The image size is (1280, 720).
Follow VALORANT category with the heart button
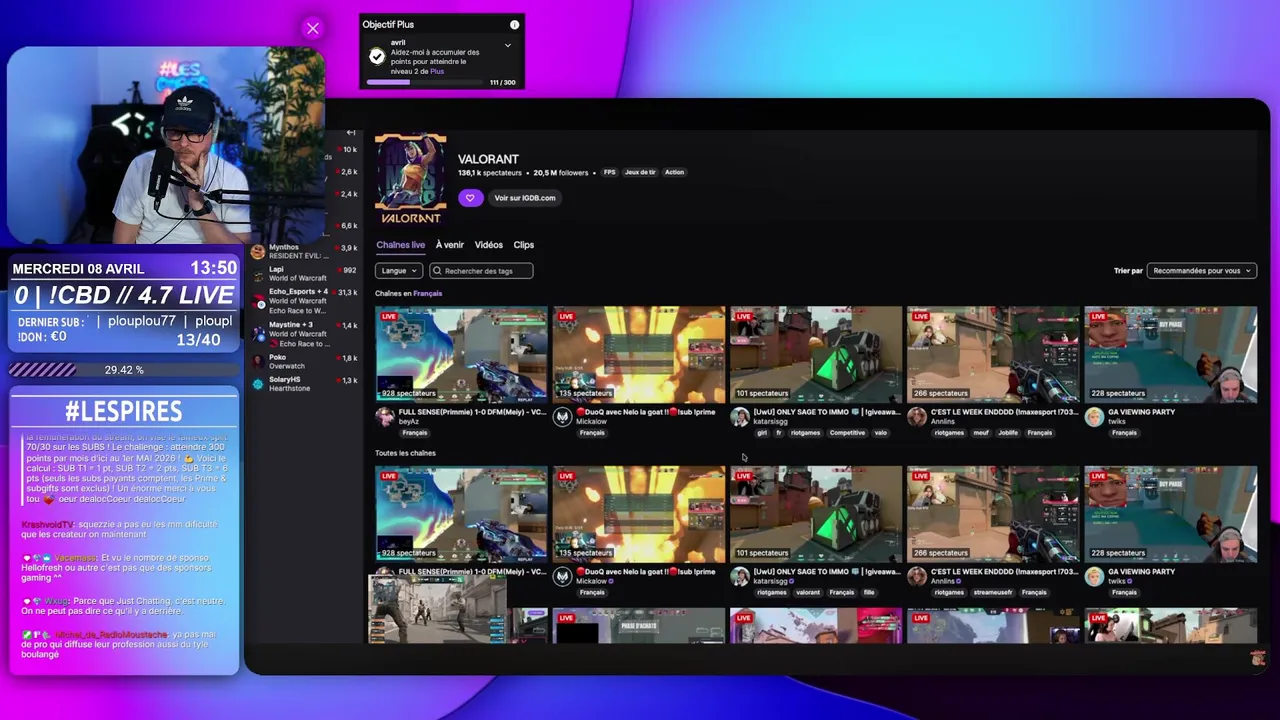[x=470, y=198]
